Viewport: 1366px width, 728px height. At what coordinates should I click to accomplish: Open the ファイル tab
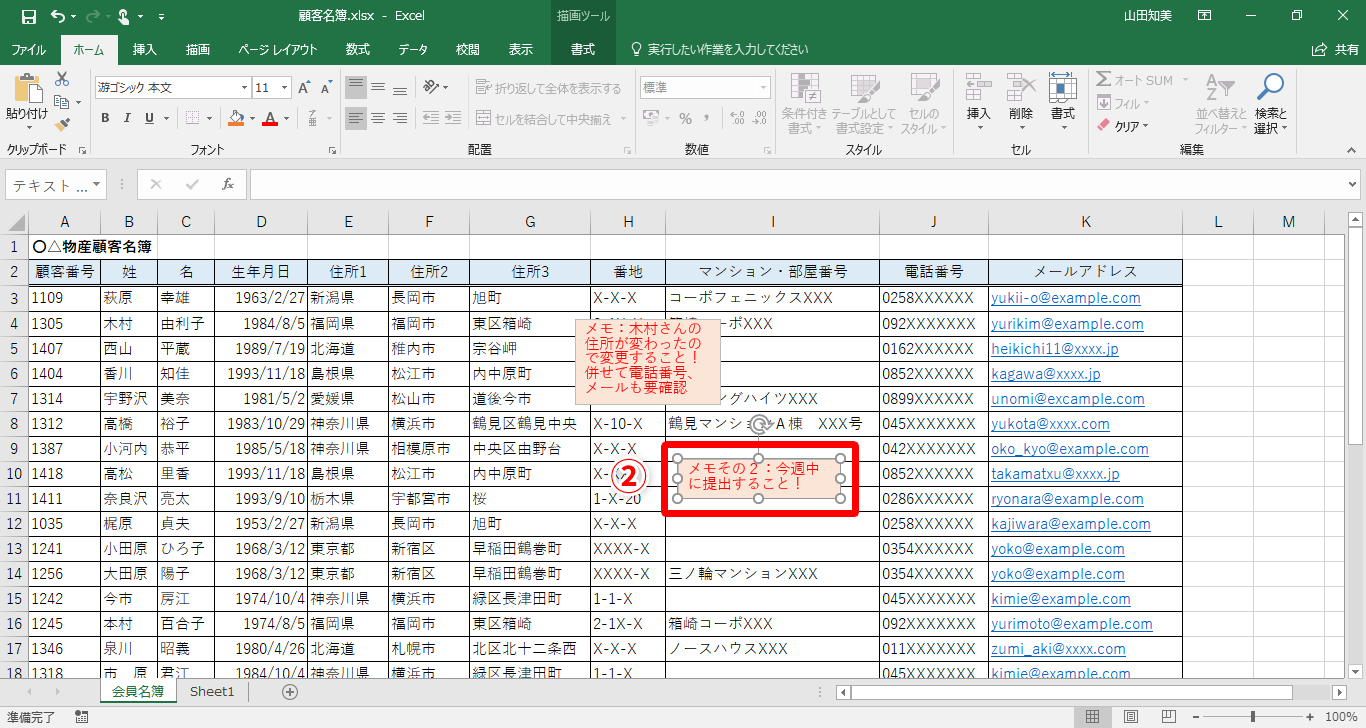(x=28, y=49)
